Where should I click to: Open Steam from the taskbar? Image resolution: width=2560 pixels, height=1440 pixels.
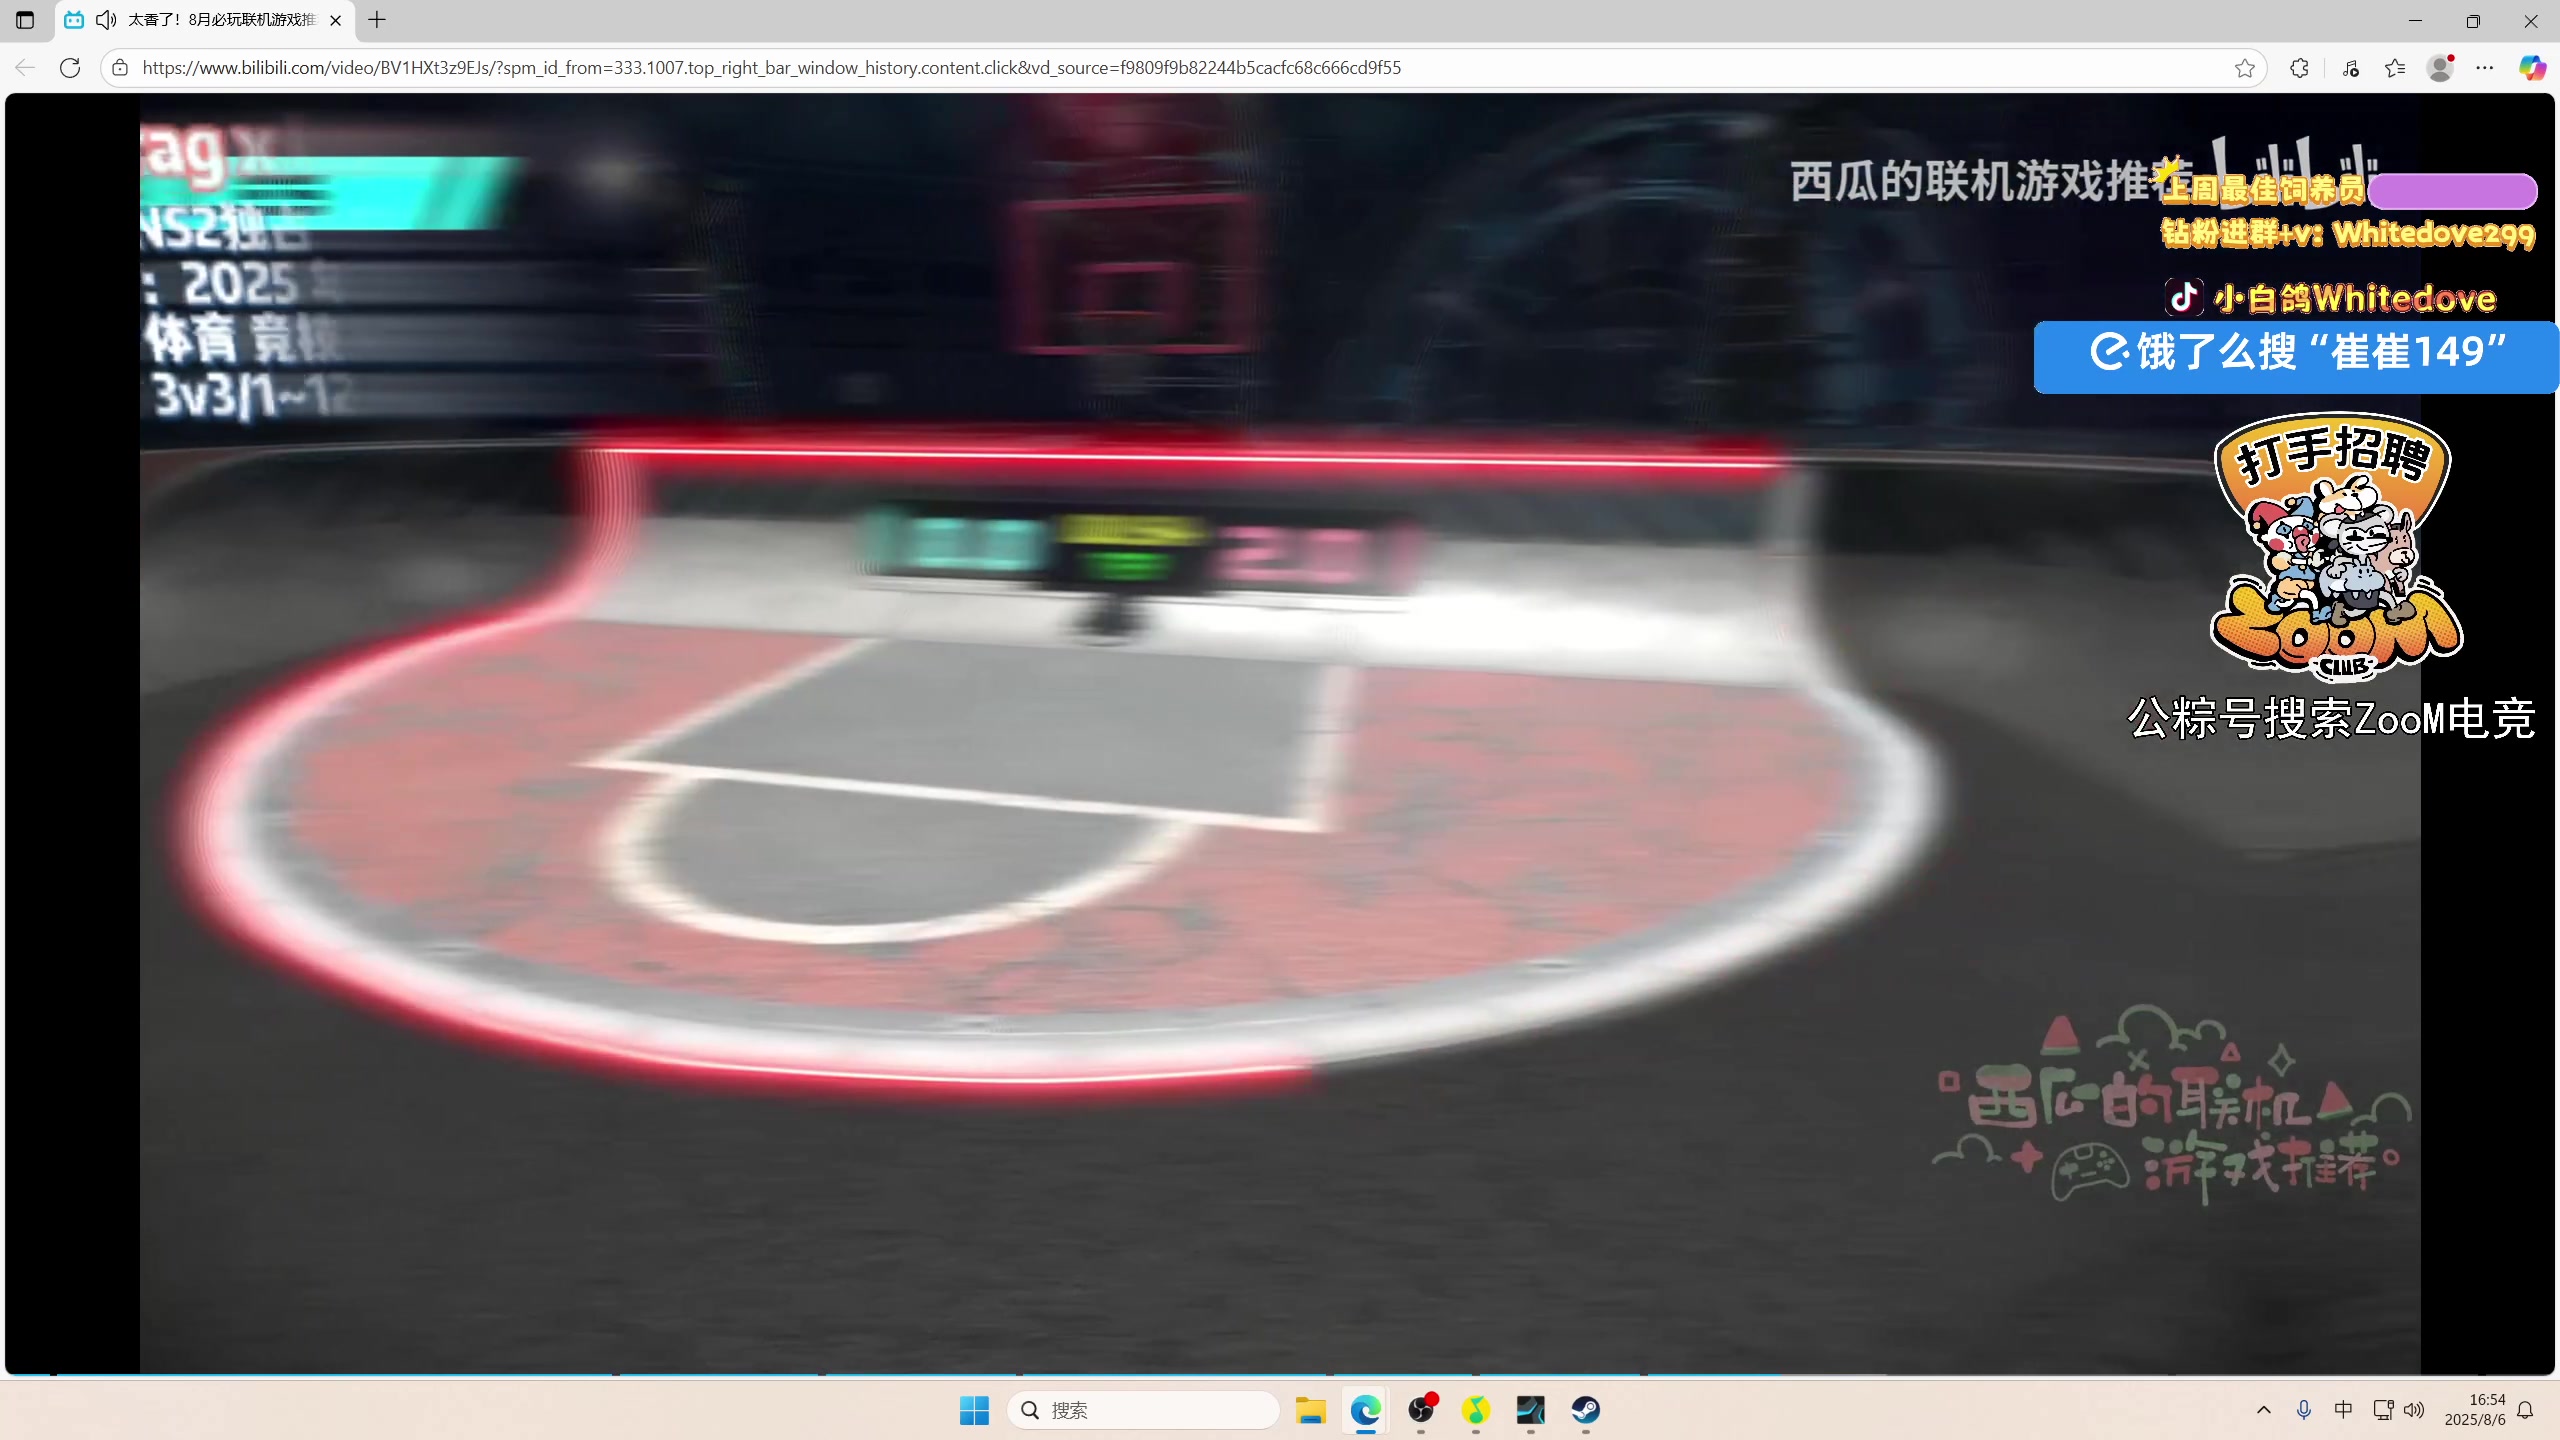pyautogui.click(x=1586, y=1410)
